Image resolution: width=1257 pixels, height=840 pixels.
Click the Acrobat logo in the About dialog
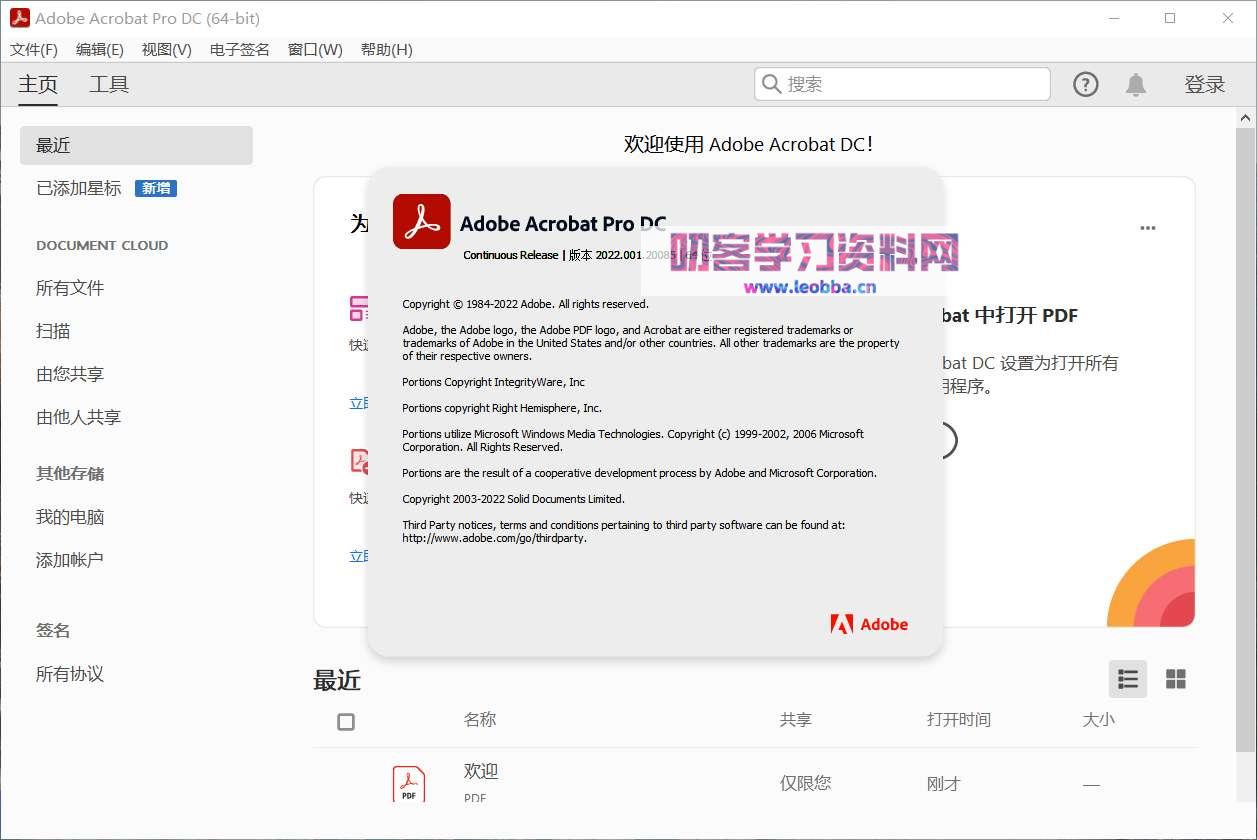[421, 222]
